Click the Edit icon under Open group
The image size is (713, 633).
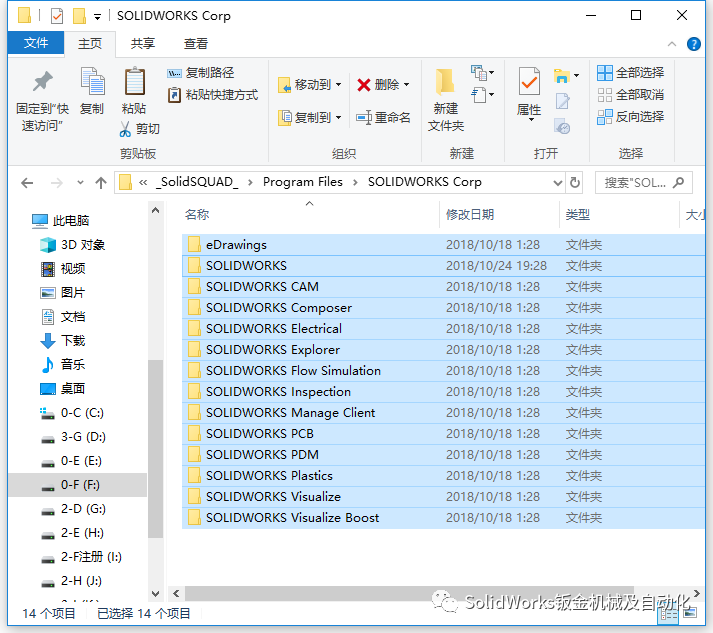pyautogui.click(x=562, y=101)
